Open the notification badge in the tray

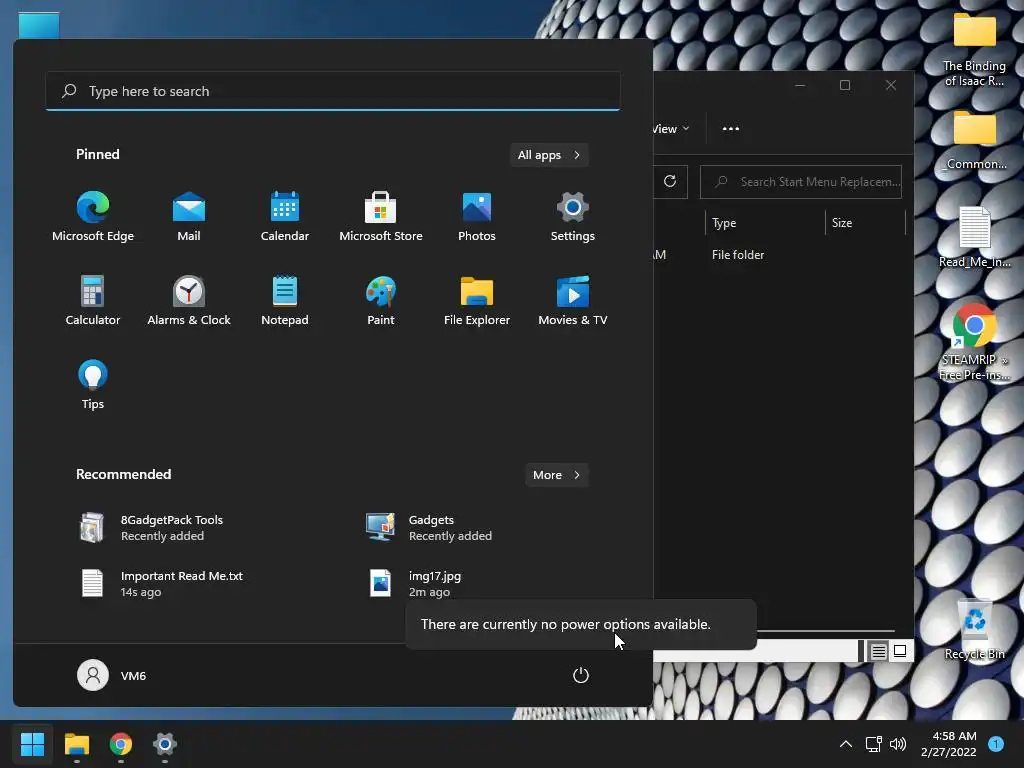996,743
